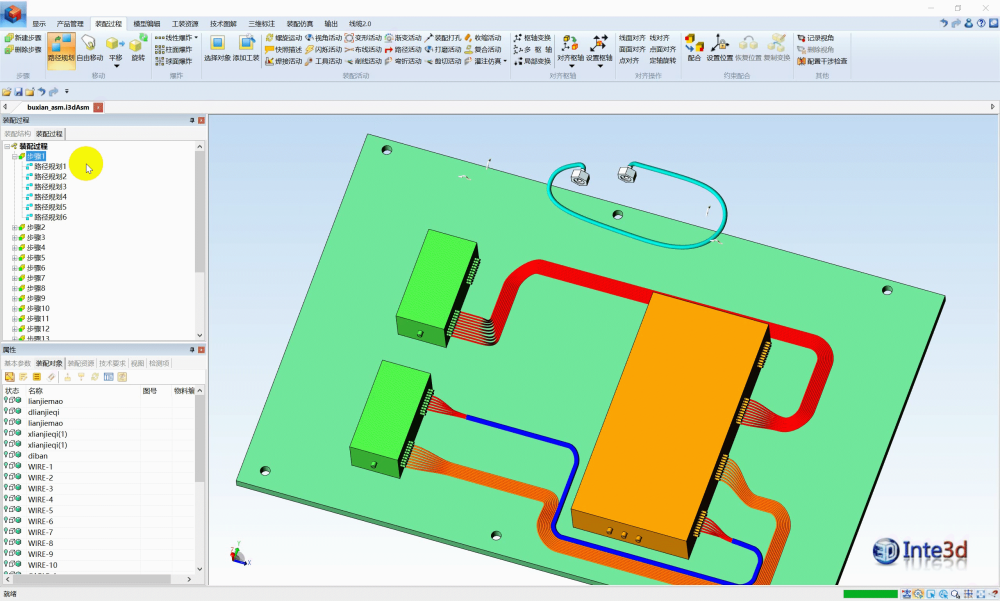The height and width of the screenshot is (601, 1000).
Task: Select the 自由移动 free move tool
Action: coord(89,48)
